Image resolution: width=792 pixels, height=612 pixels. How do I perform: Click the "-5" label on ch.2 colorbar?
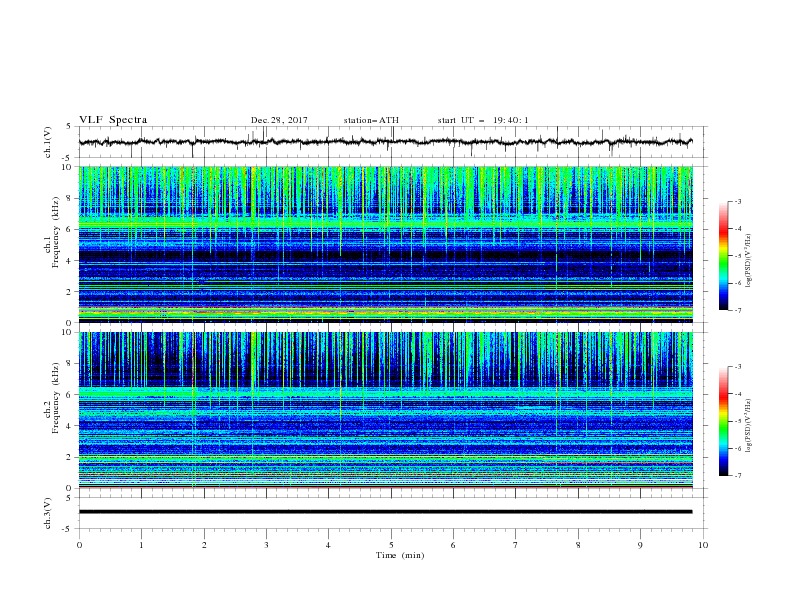pyautogui.click(x=737, y=421)
